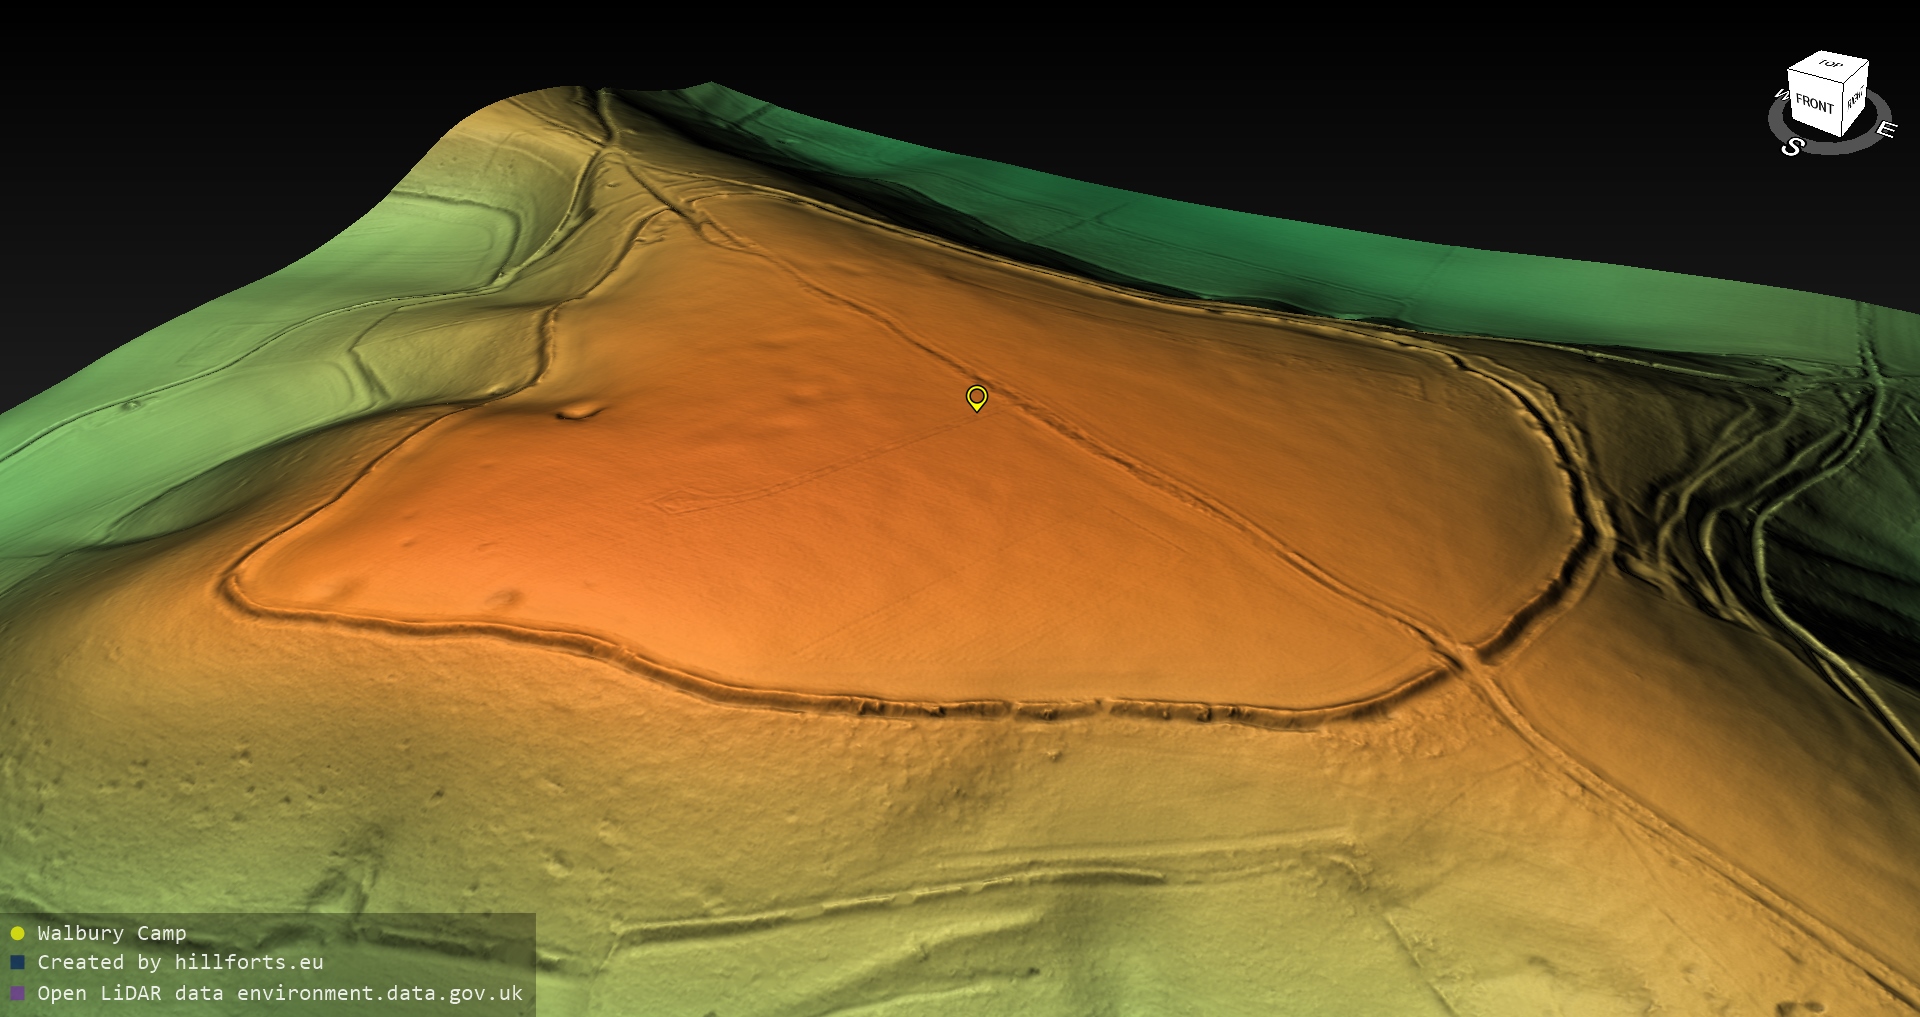Select the FRONT face of the navigation cube
The width and height of the screenshot is (1920, 1017).
1814,104
